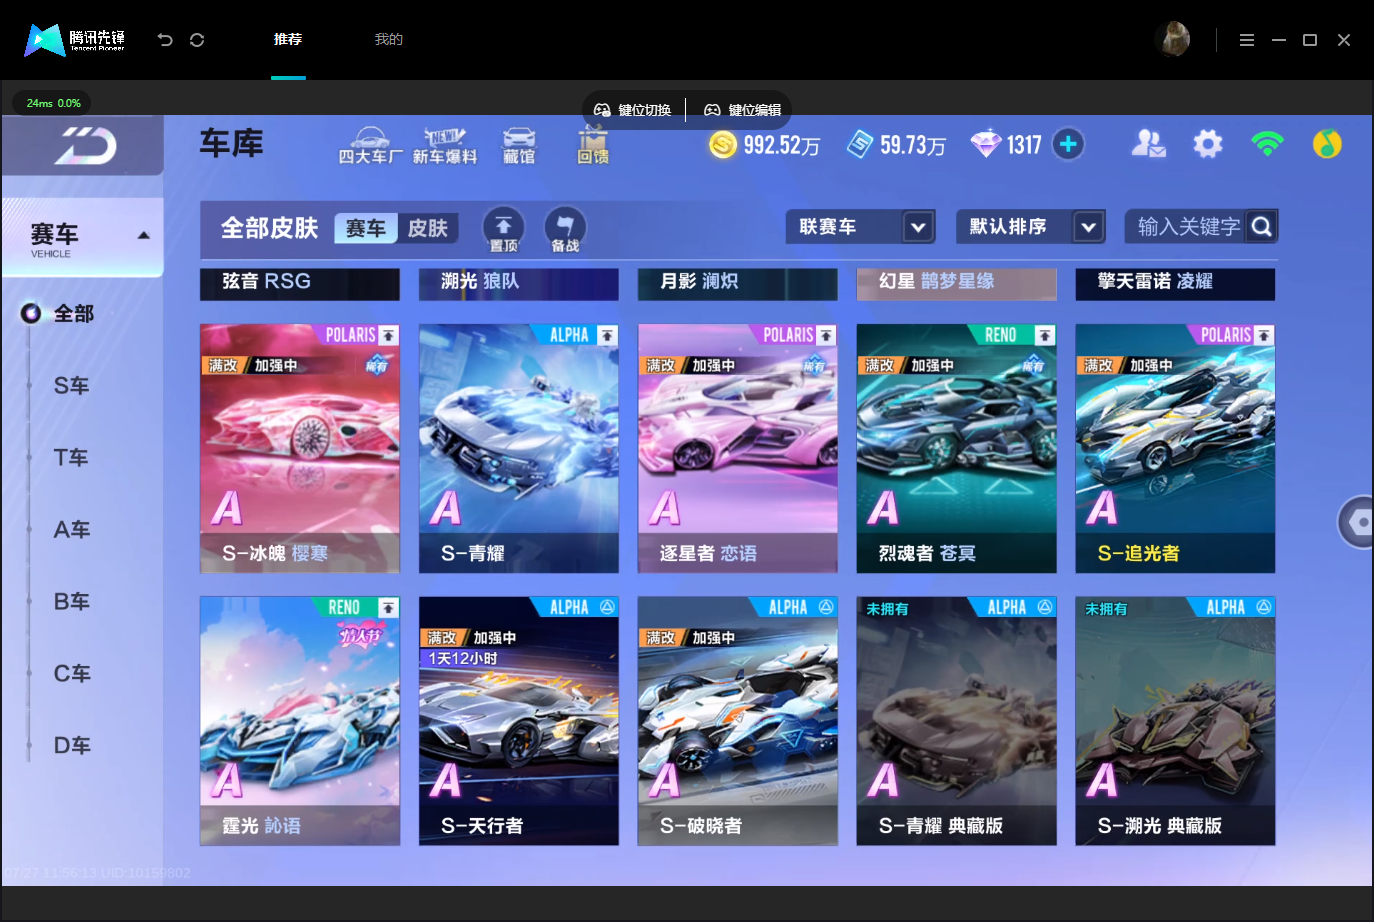Open the 回馈 gift icon
1374x922 pixels.
point(593,146)
